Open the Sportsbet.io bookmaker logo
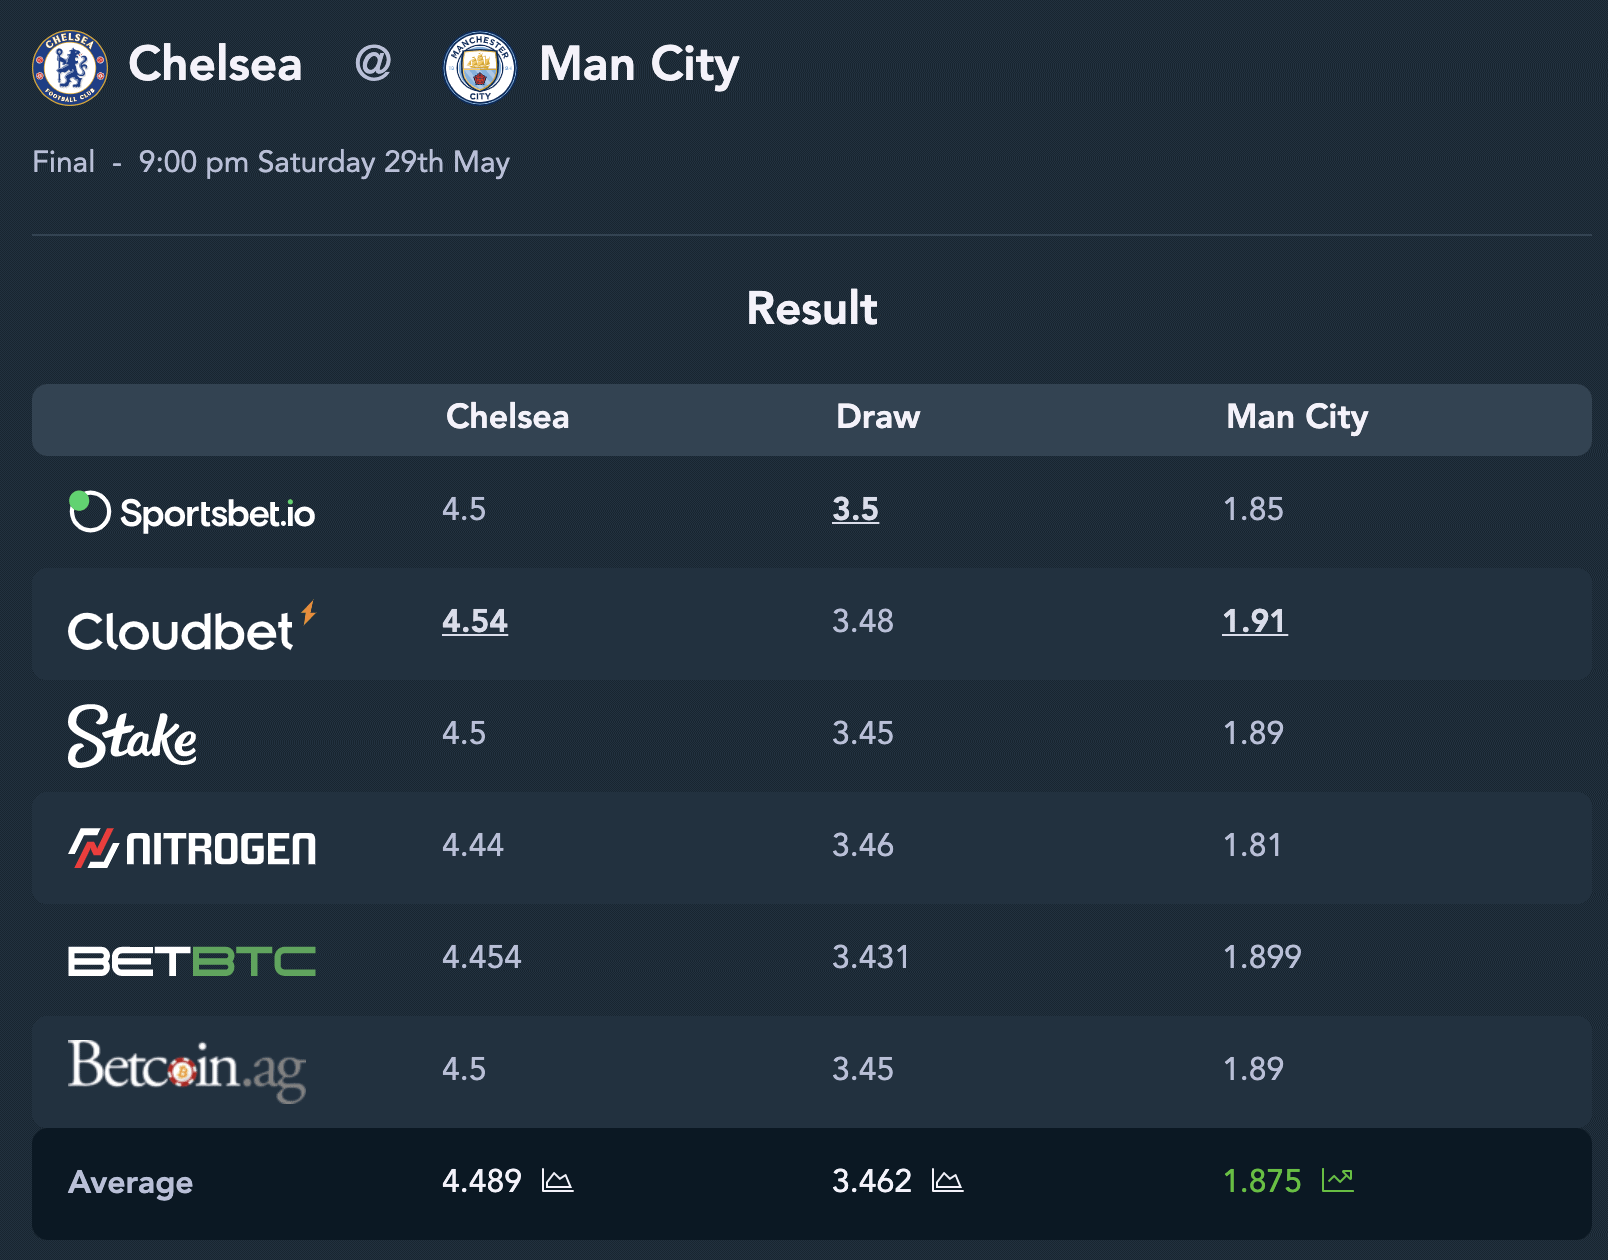This screenshot has height=1260, width=1608. [192, 512]
